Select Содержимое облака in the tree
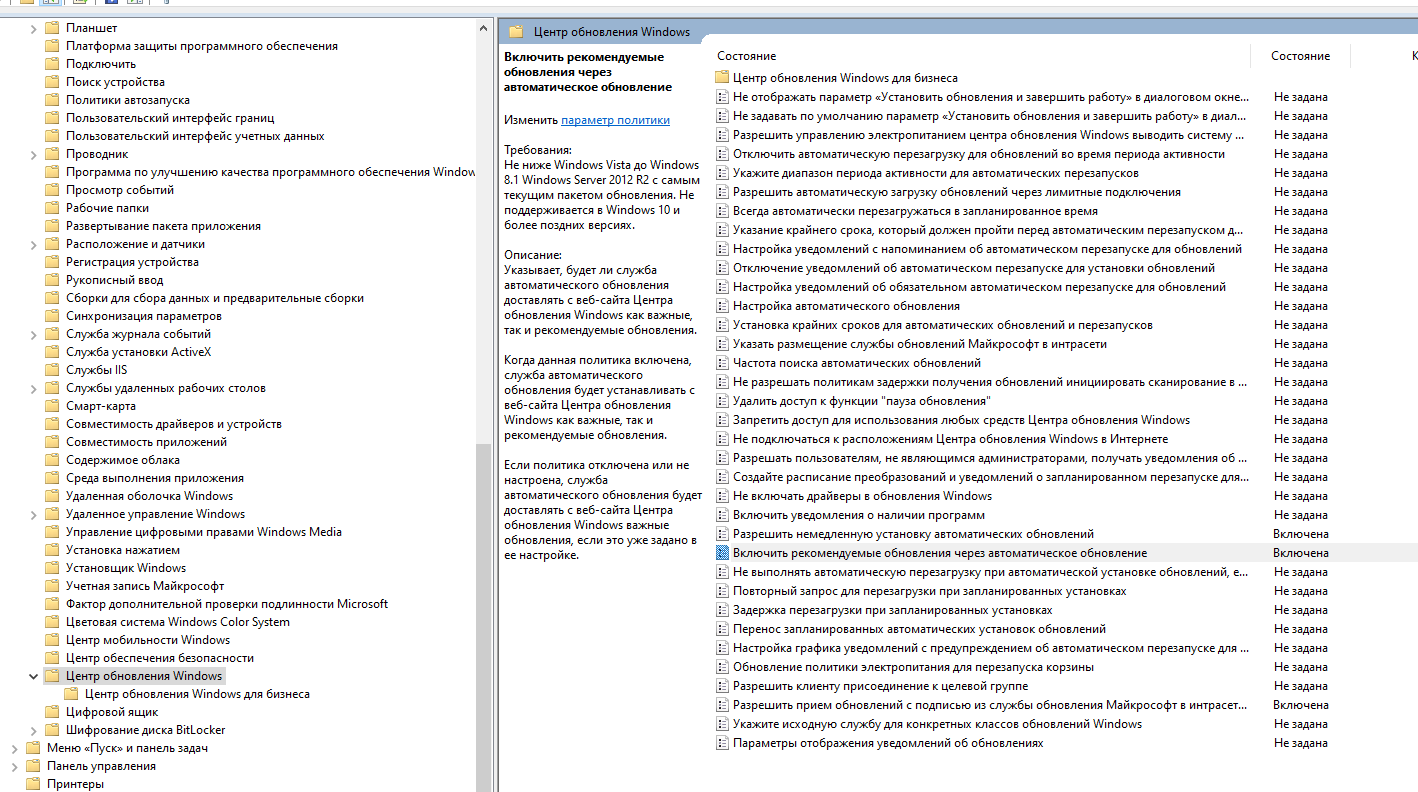 point(123,460)
